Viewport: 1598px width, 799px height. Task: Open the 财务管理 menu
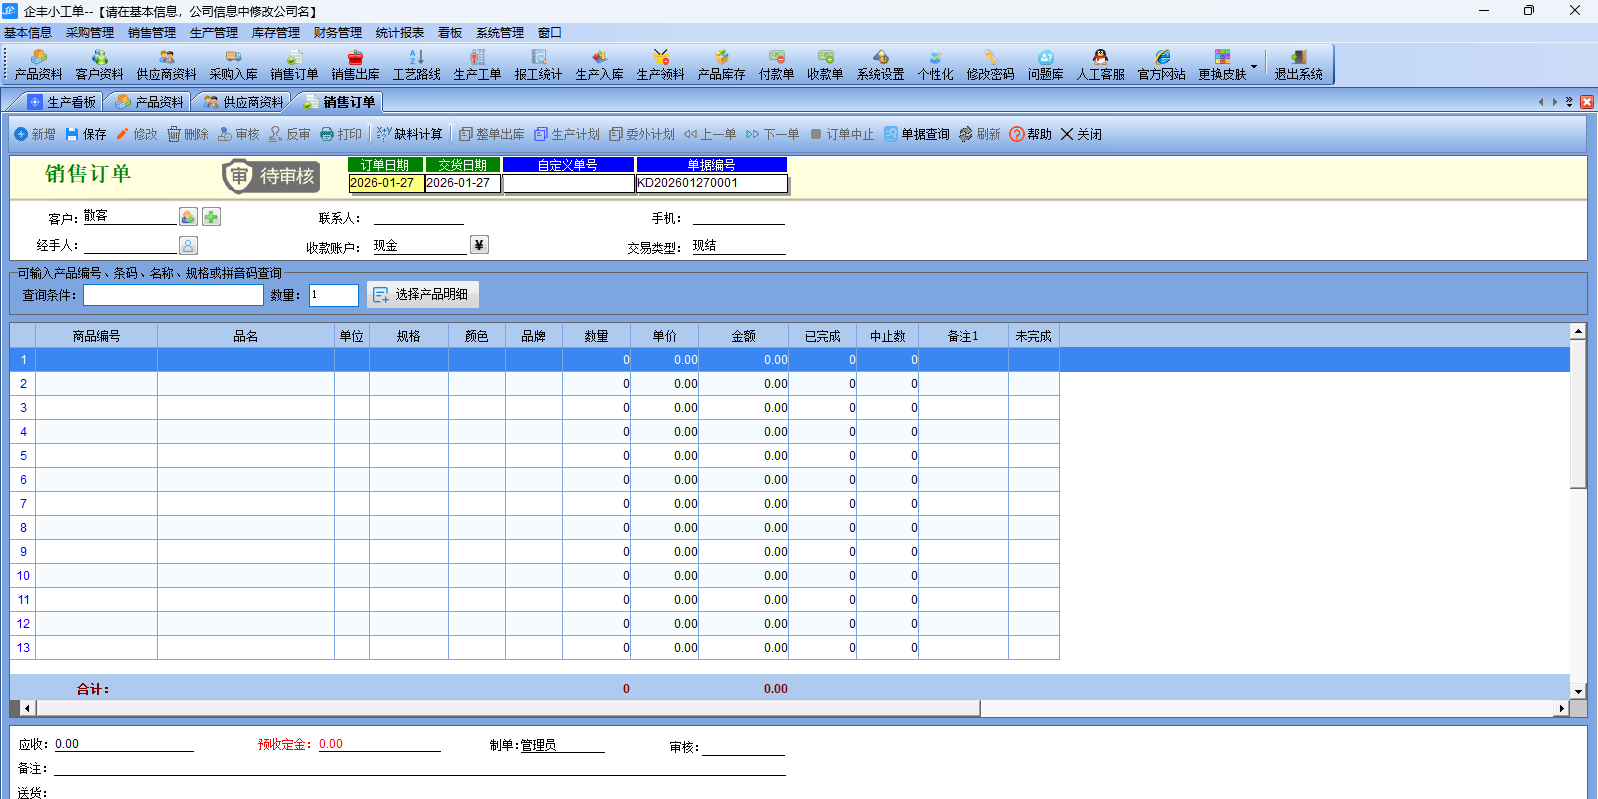point(337,33)
